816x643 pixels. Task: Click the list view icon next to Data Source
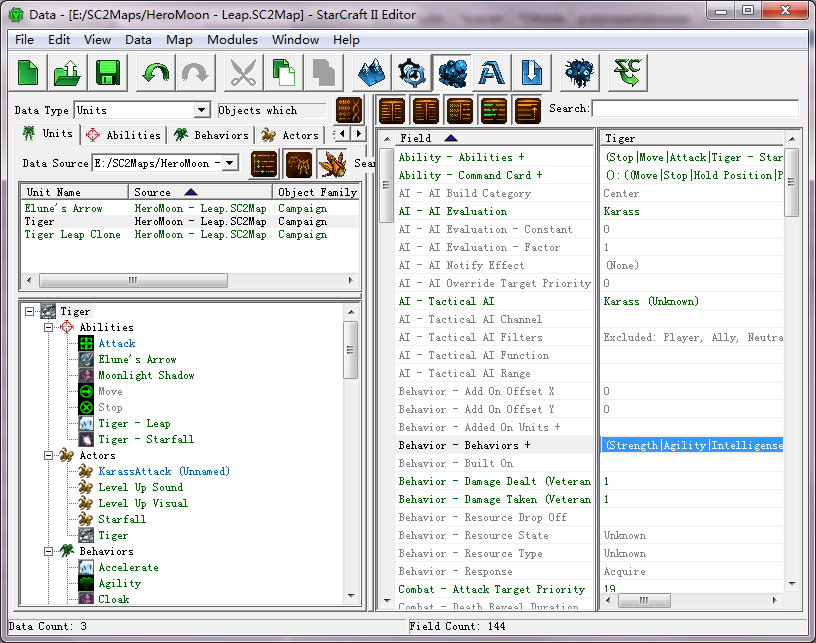click(264, 163)
